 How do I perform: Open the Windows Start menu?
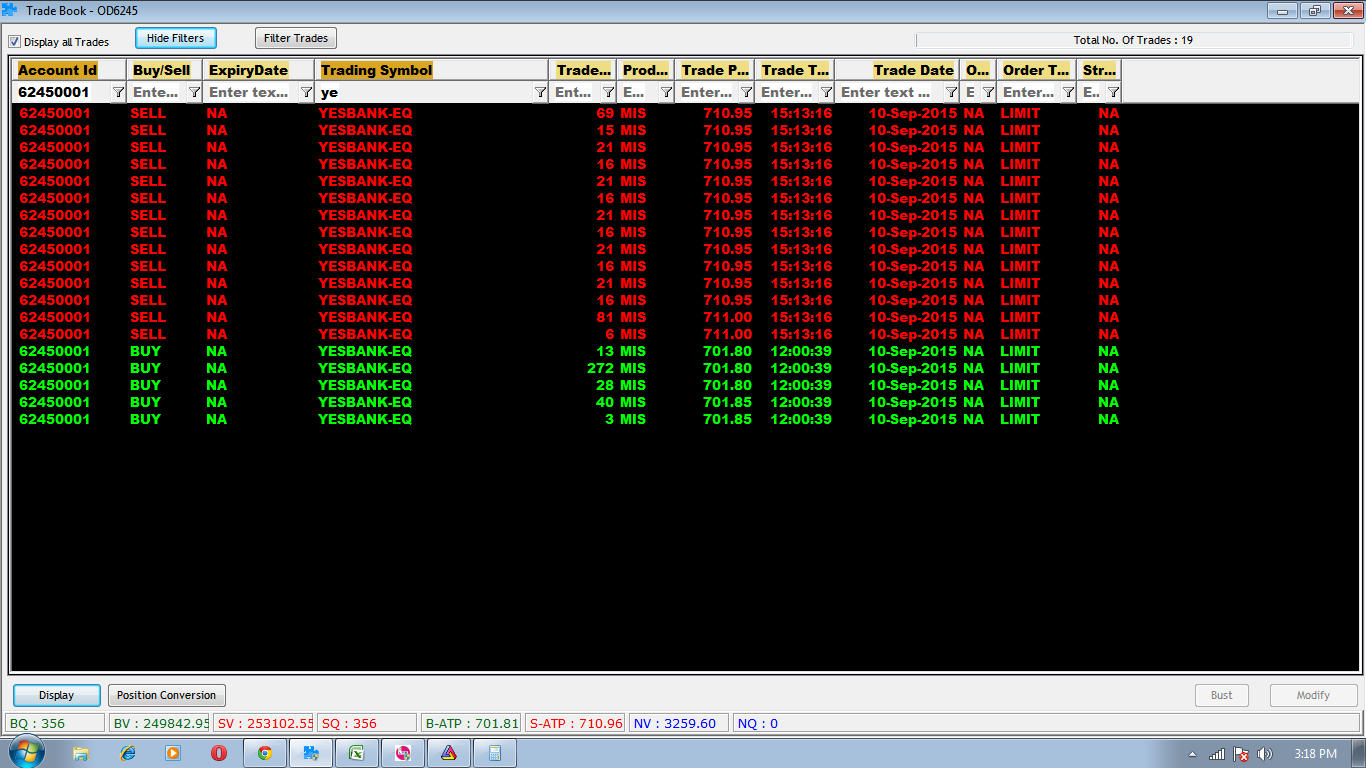(25, 752)
